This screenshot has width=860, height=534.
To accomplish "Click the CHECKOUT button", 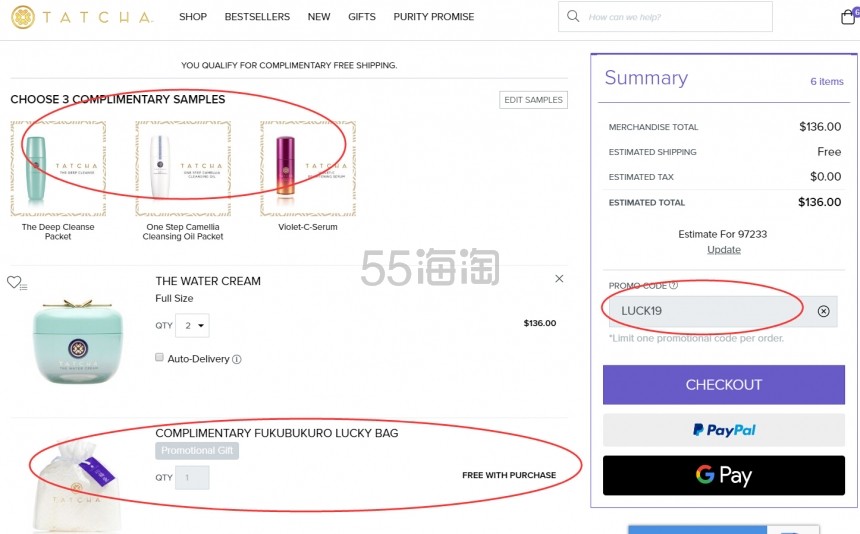I will (x=723, y=385).
